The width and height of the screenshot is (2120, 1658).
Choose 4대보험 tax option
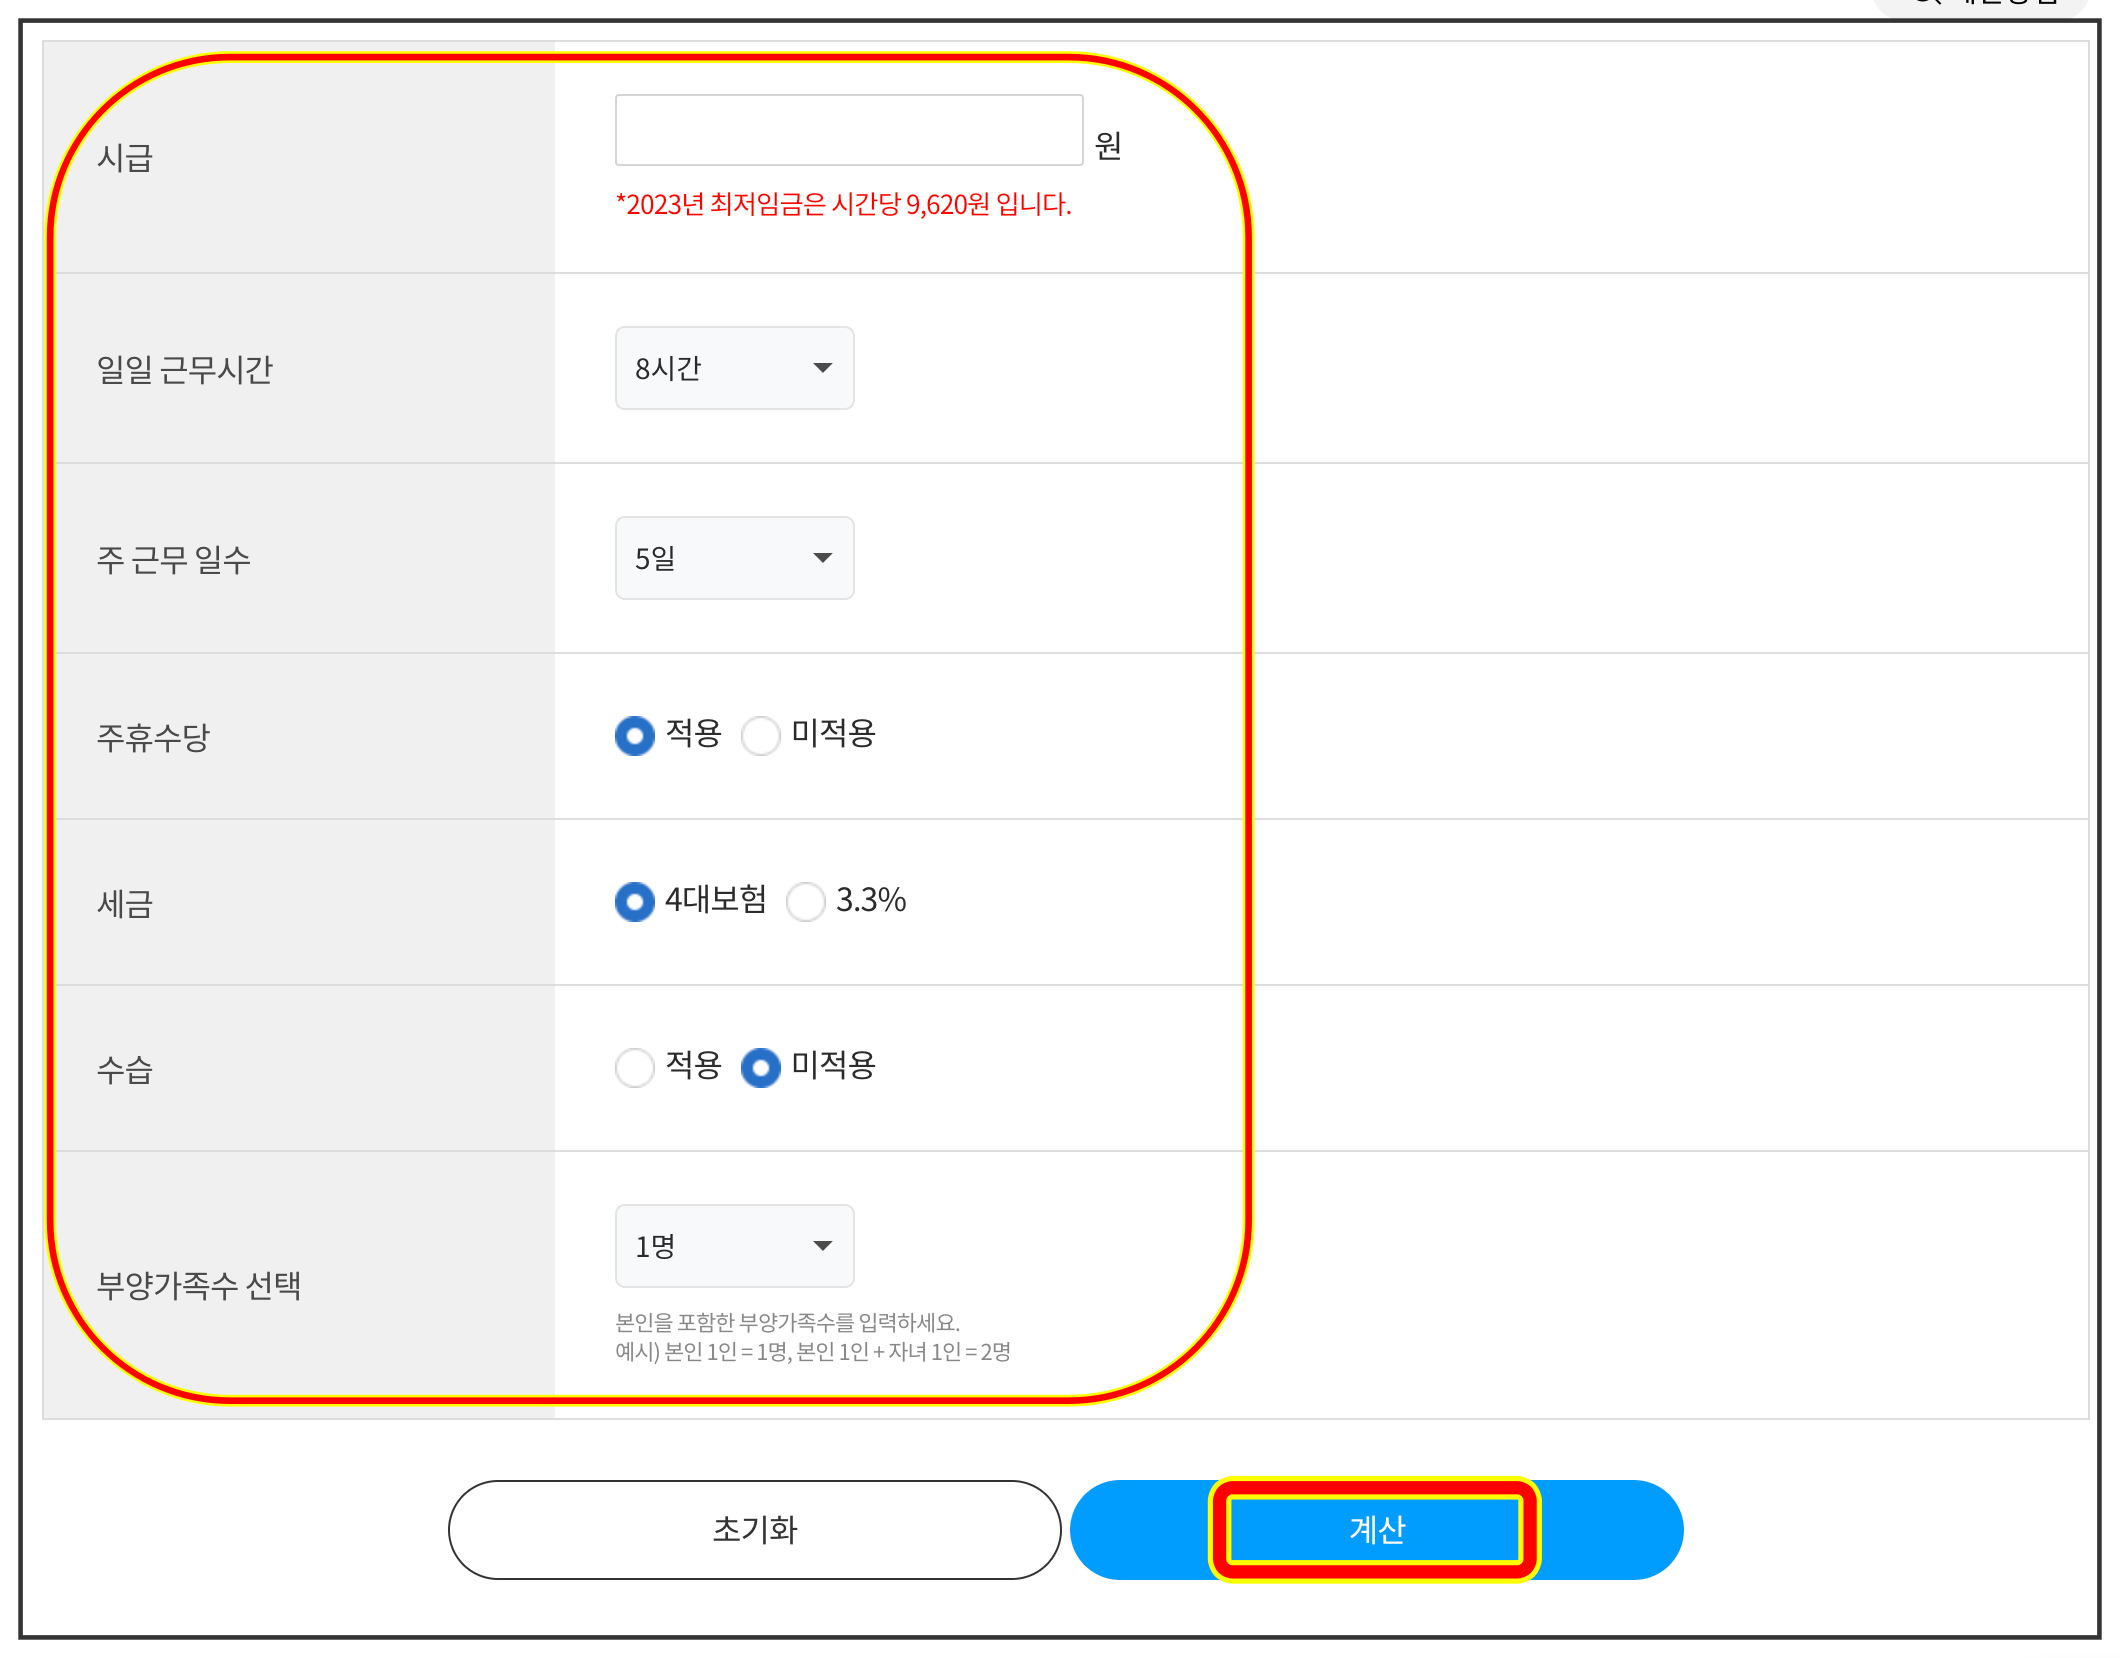[x=635, y=902]
